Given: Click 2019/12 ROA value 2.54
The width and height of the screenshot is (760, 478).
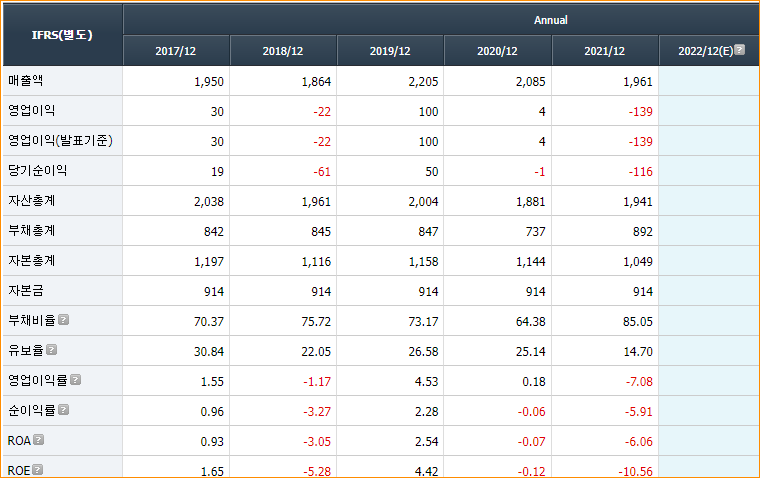Looking at the screenshot, I should point(427,442).
